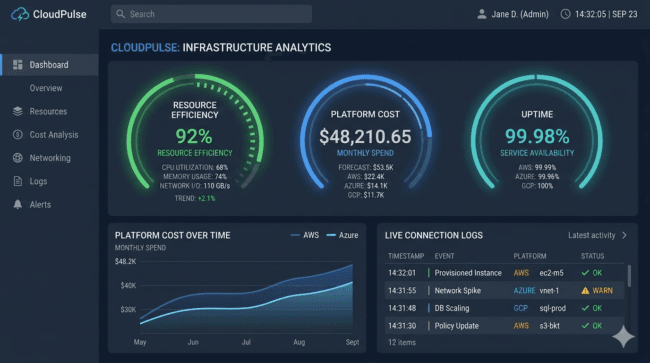650x363 pixels.
Task: Sort logs by the STATUS column header
Action: 592,256
